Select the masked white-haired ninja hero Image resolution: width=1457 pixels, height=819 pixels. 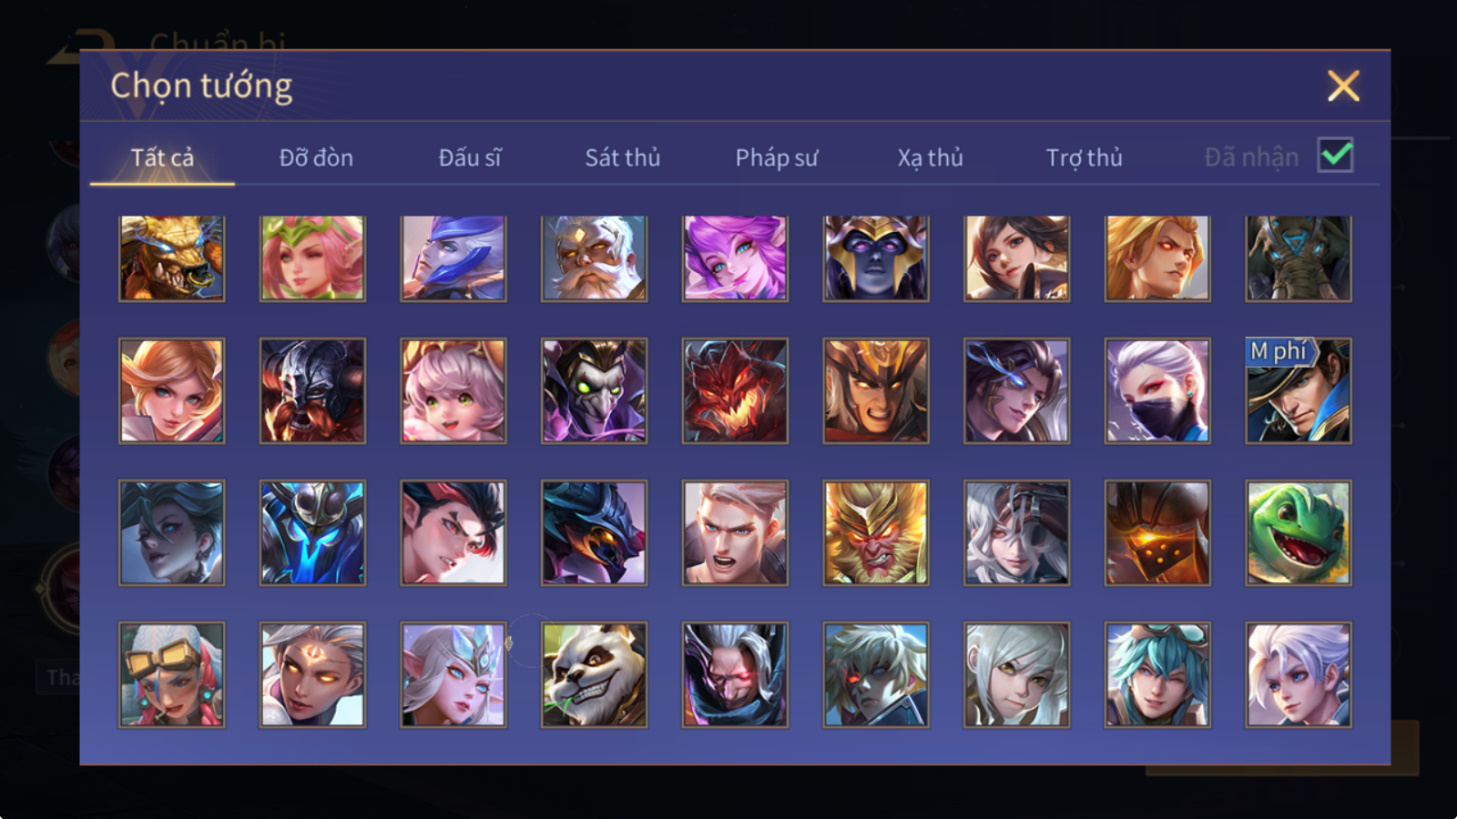pos(1157,391)
